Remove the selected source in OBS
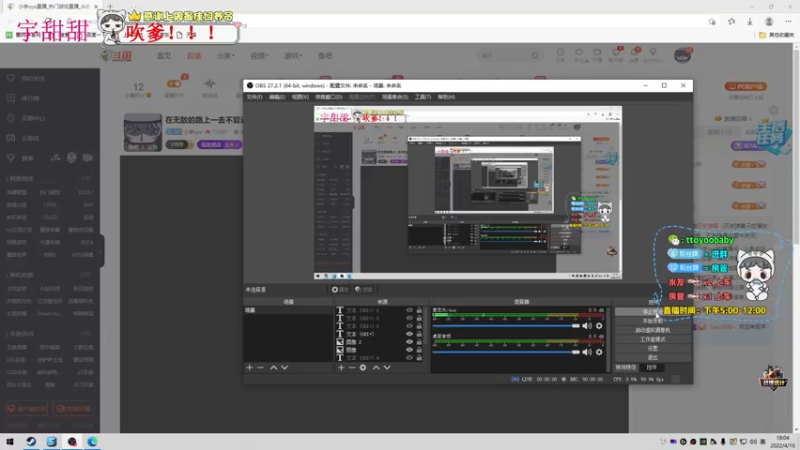800x450 pixels. point(352,367)
